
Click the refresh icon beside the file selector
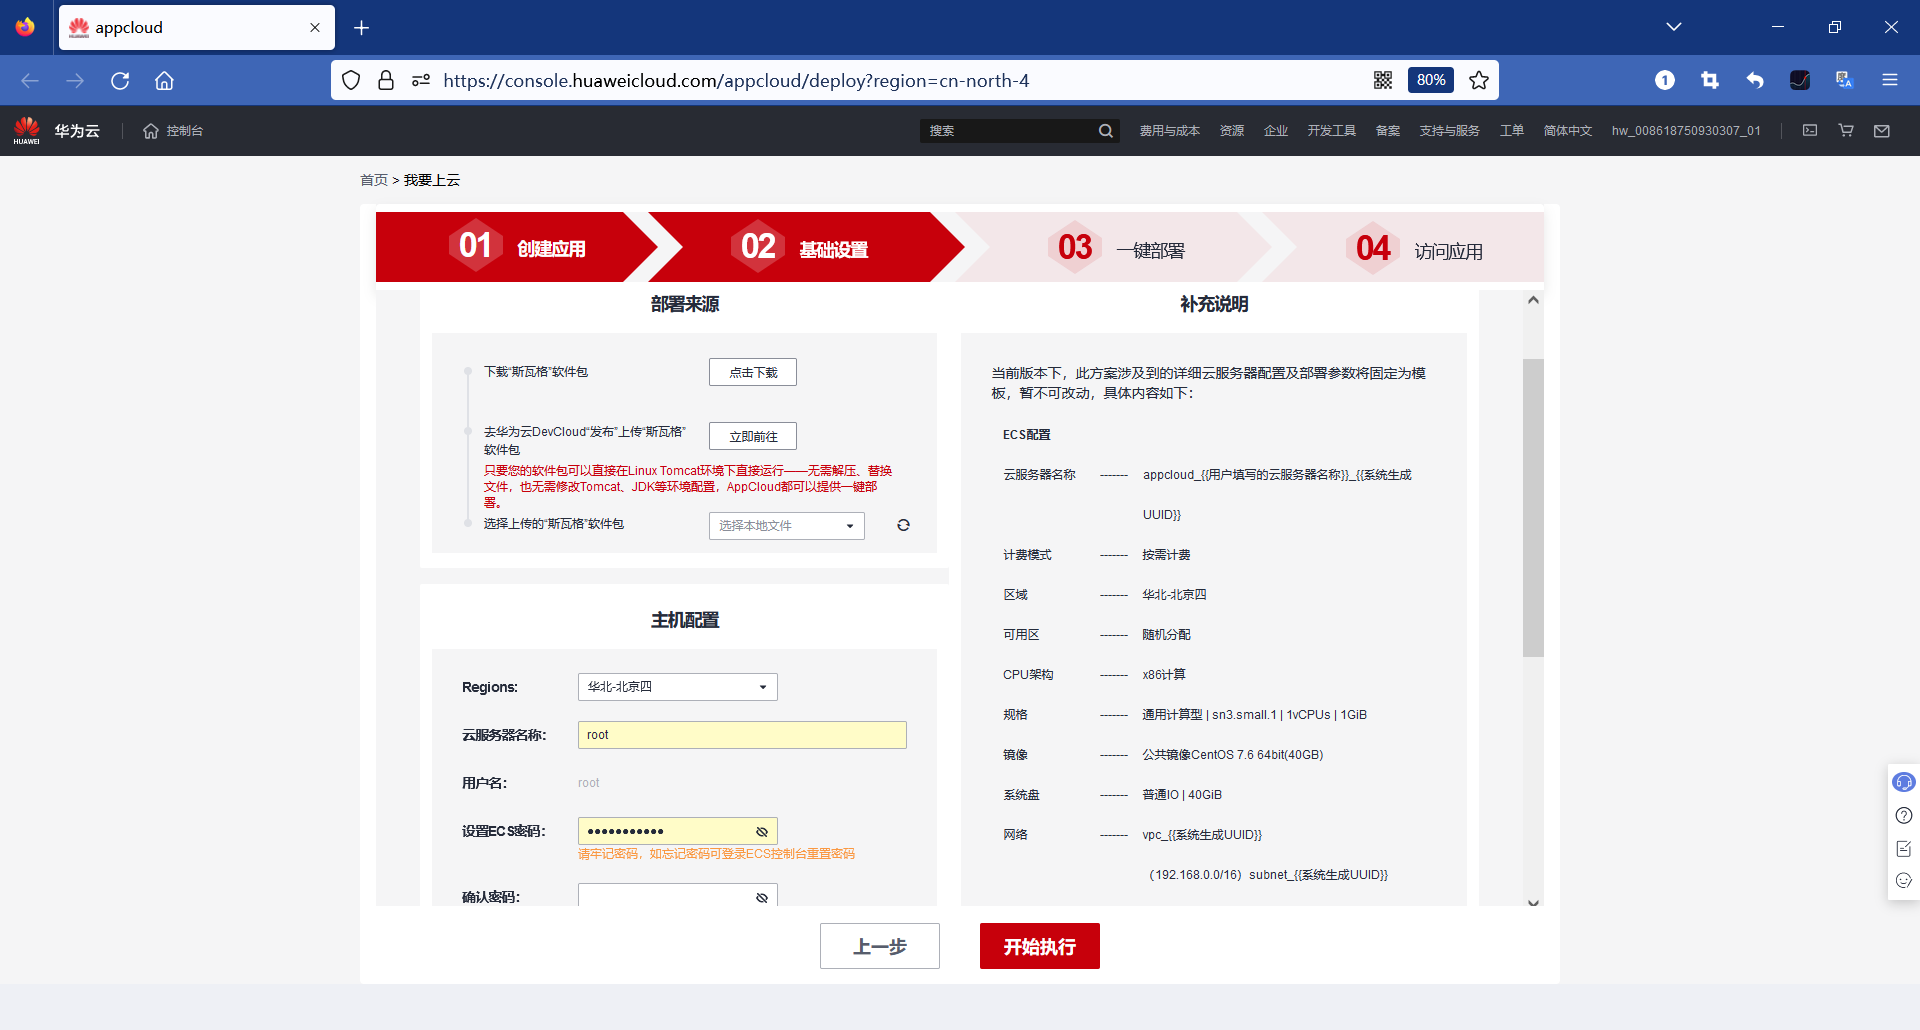coord(903,525)
